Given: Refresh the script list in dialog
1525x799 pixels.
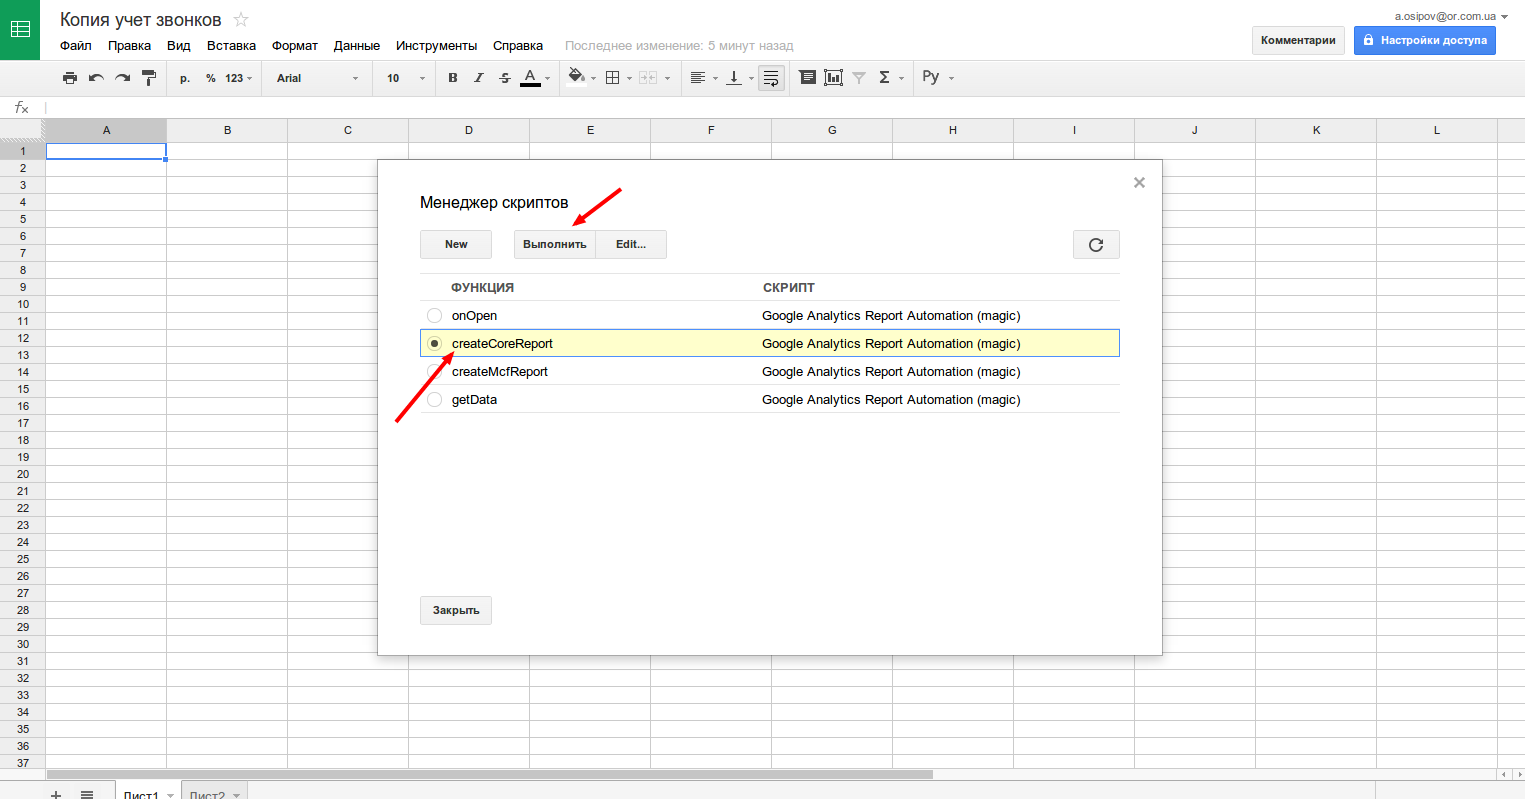Looking at the screenshot, I should 1096,245.
